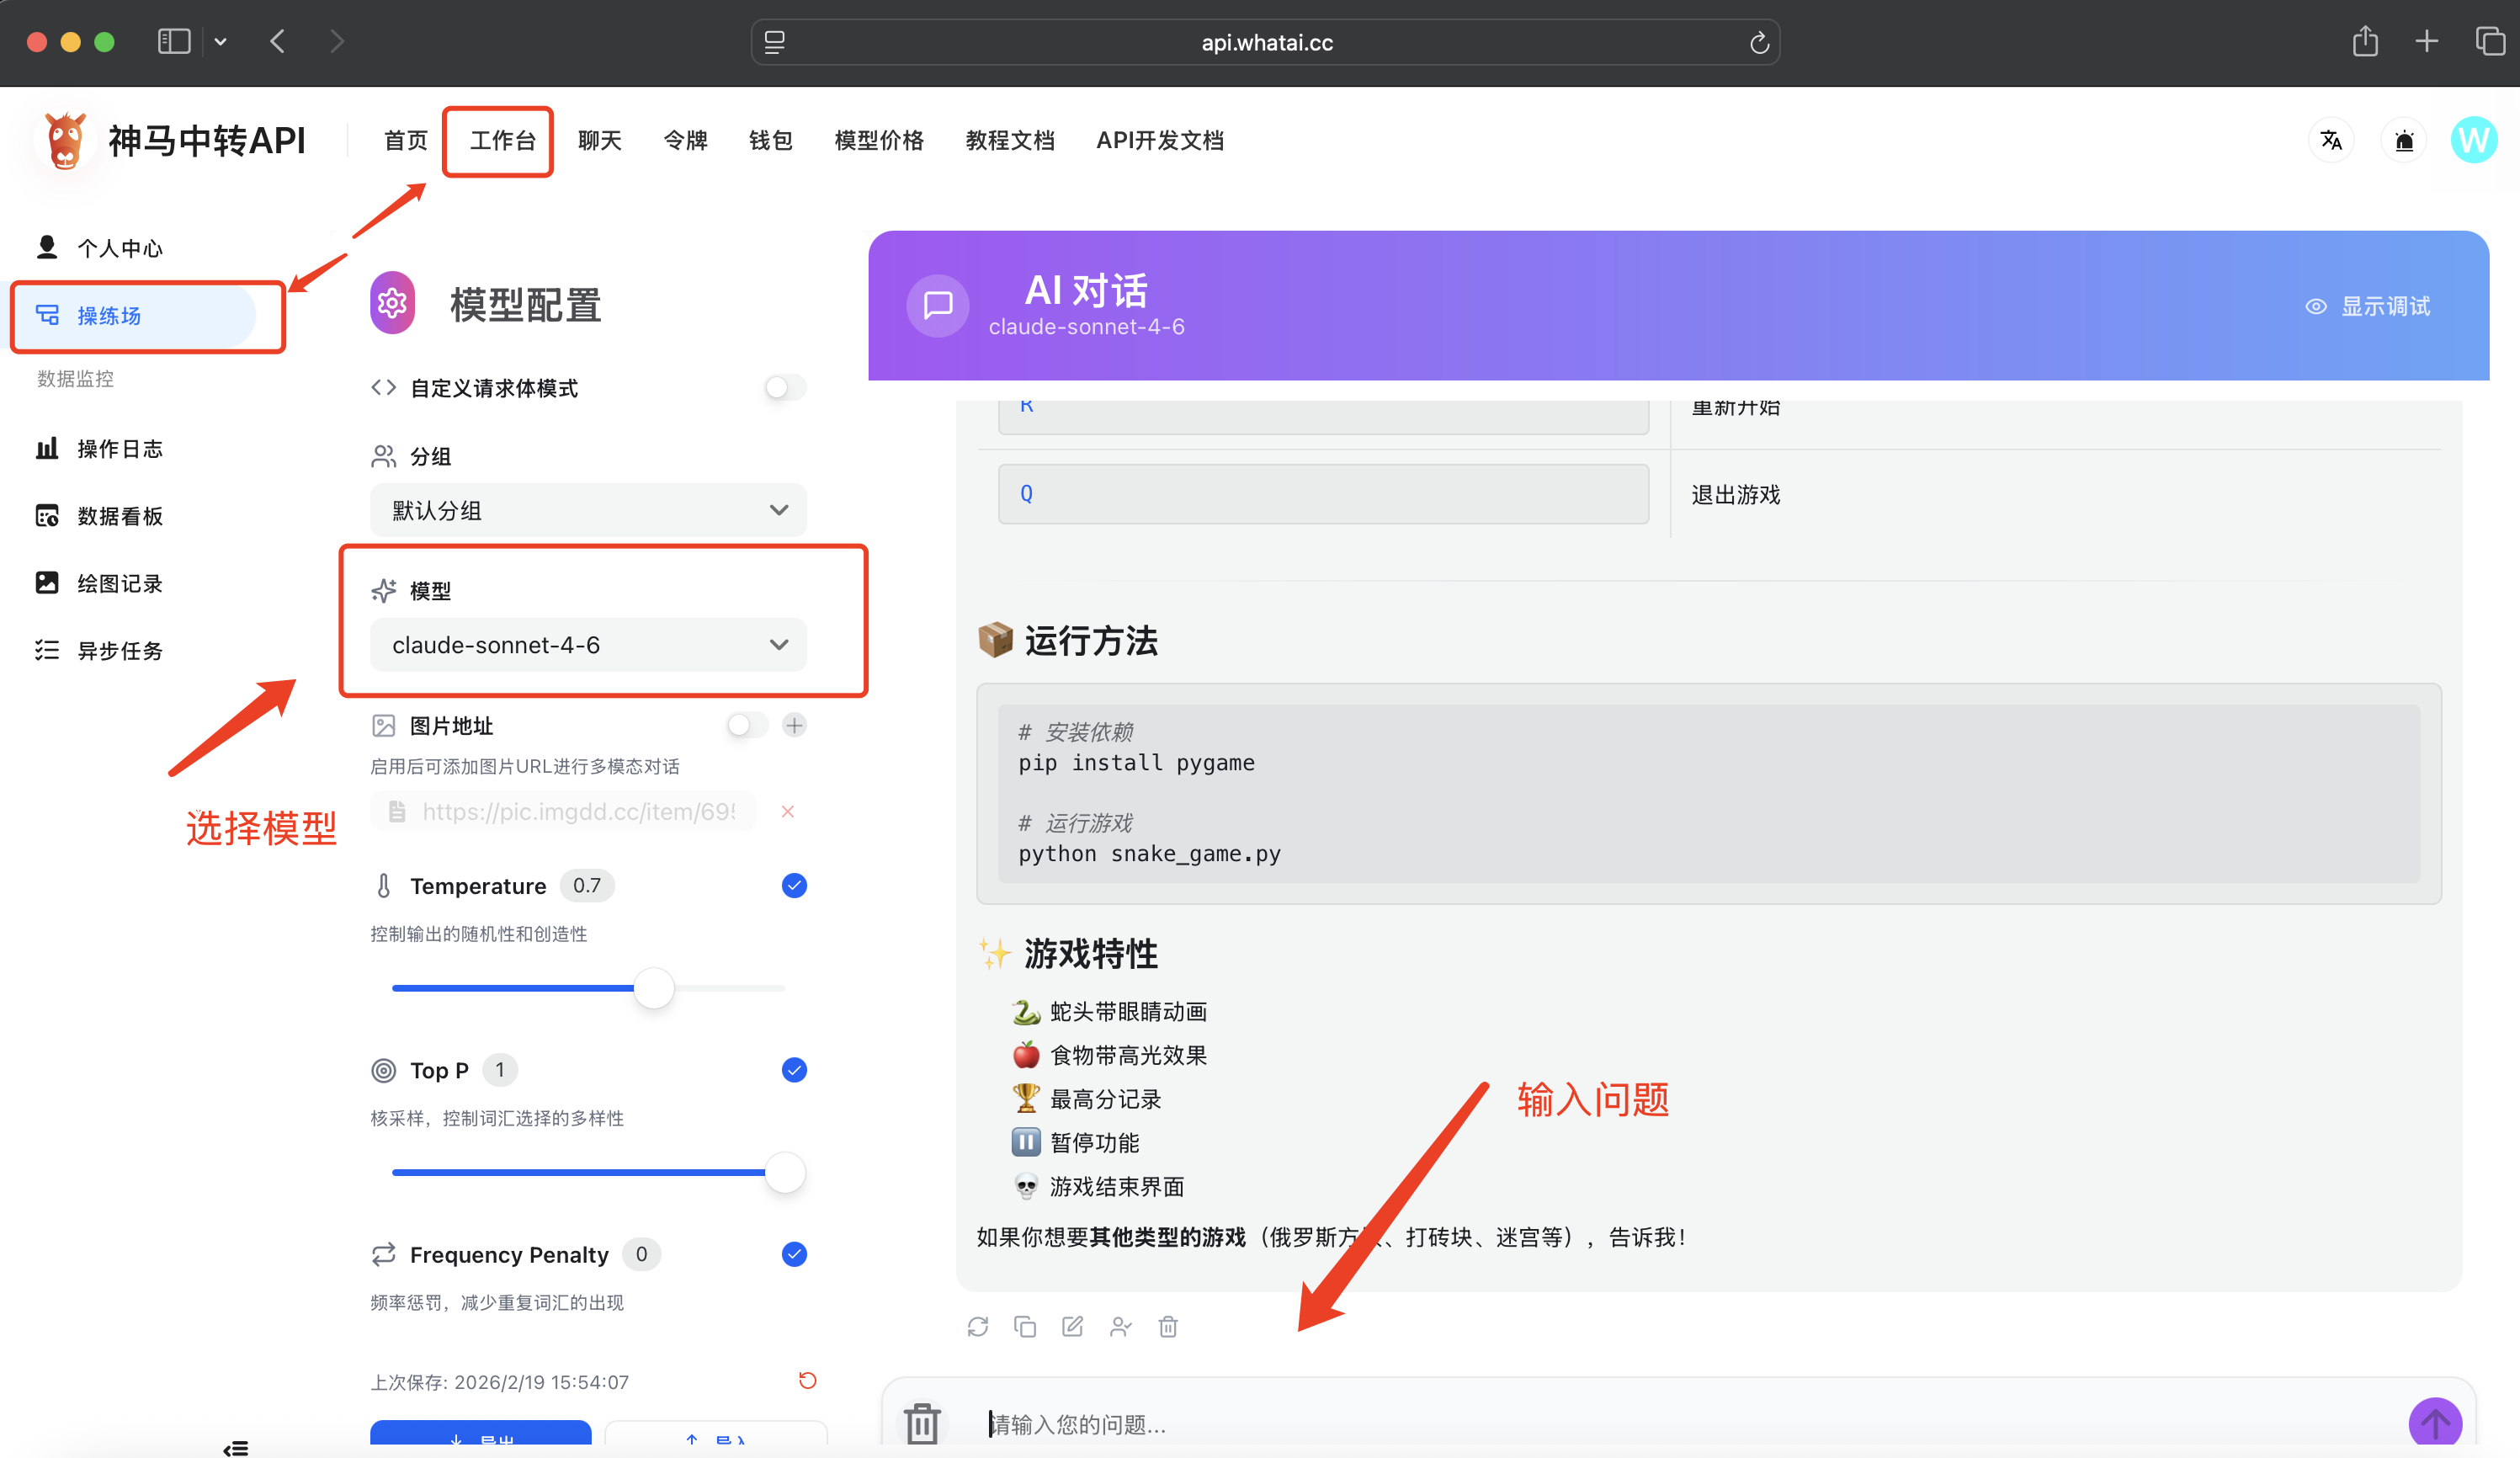Image resolution: width=2520 pixels, height=1458 pixels.
Task: Click the Top P slider handle
Action: point(785,1172)
